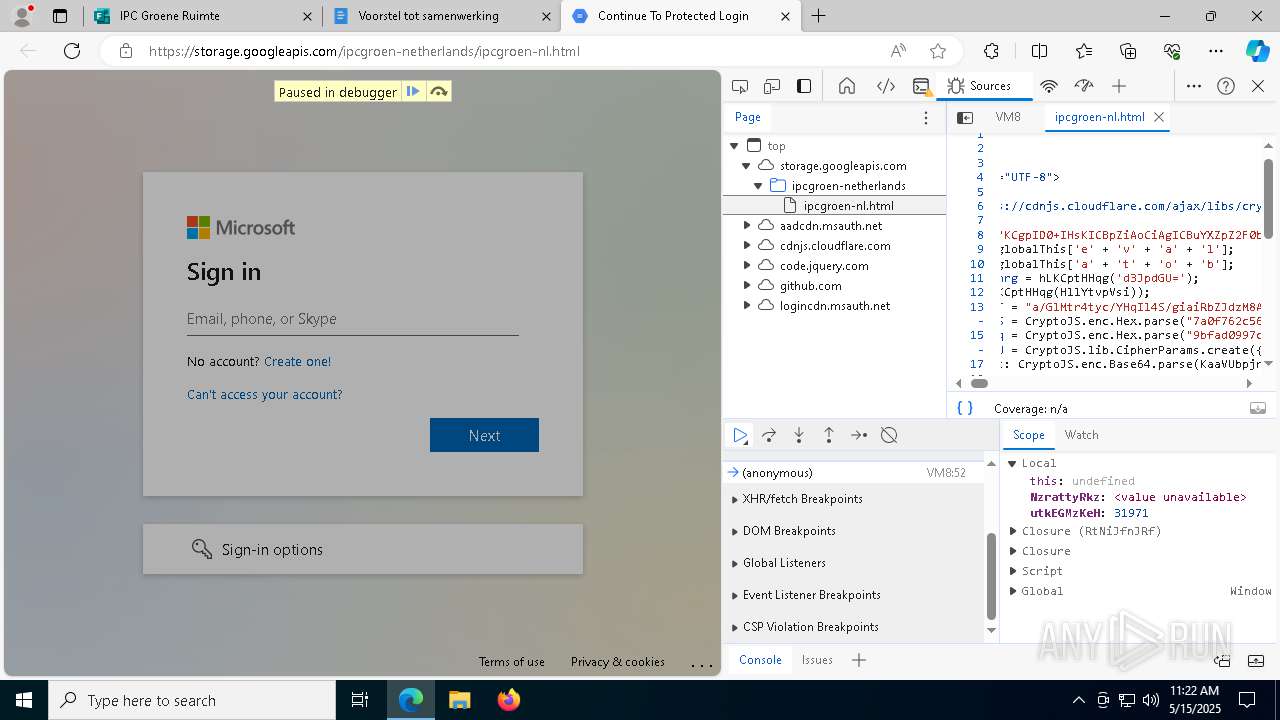Select the Scope tab
The width and height of the screenshot is (1280, 720).
1028,435
